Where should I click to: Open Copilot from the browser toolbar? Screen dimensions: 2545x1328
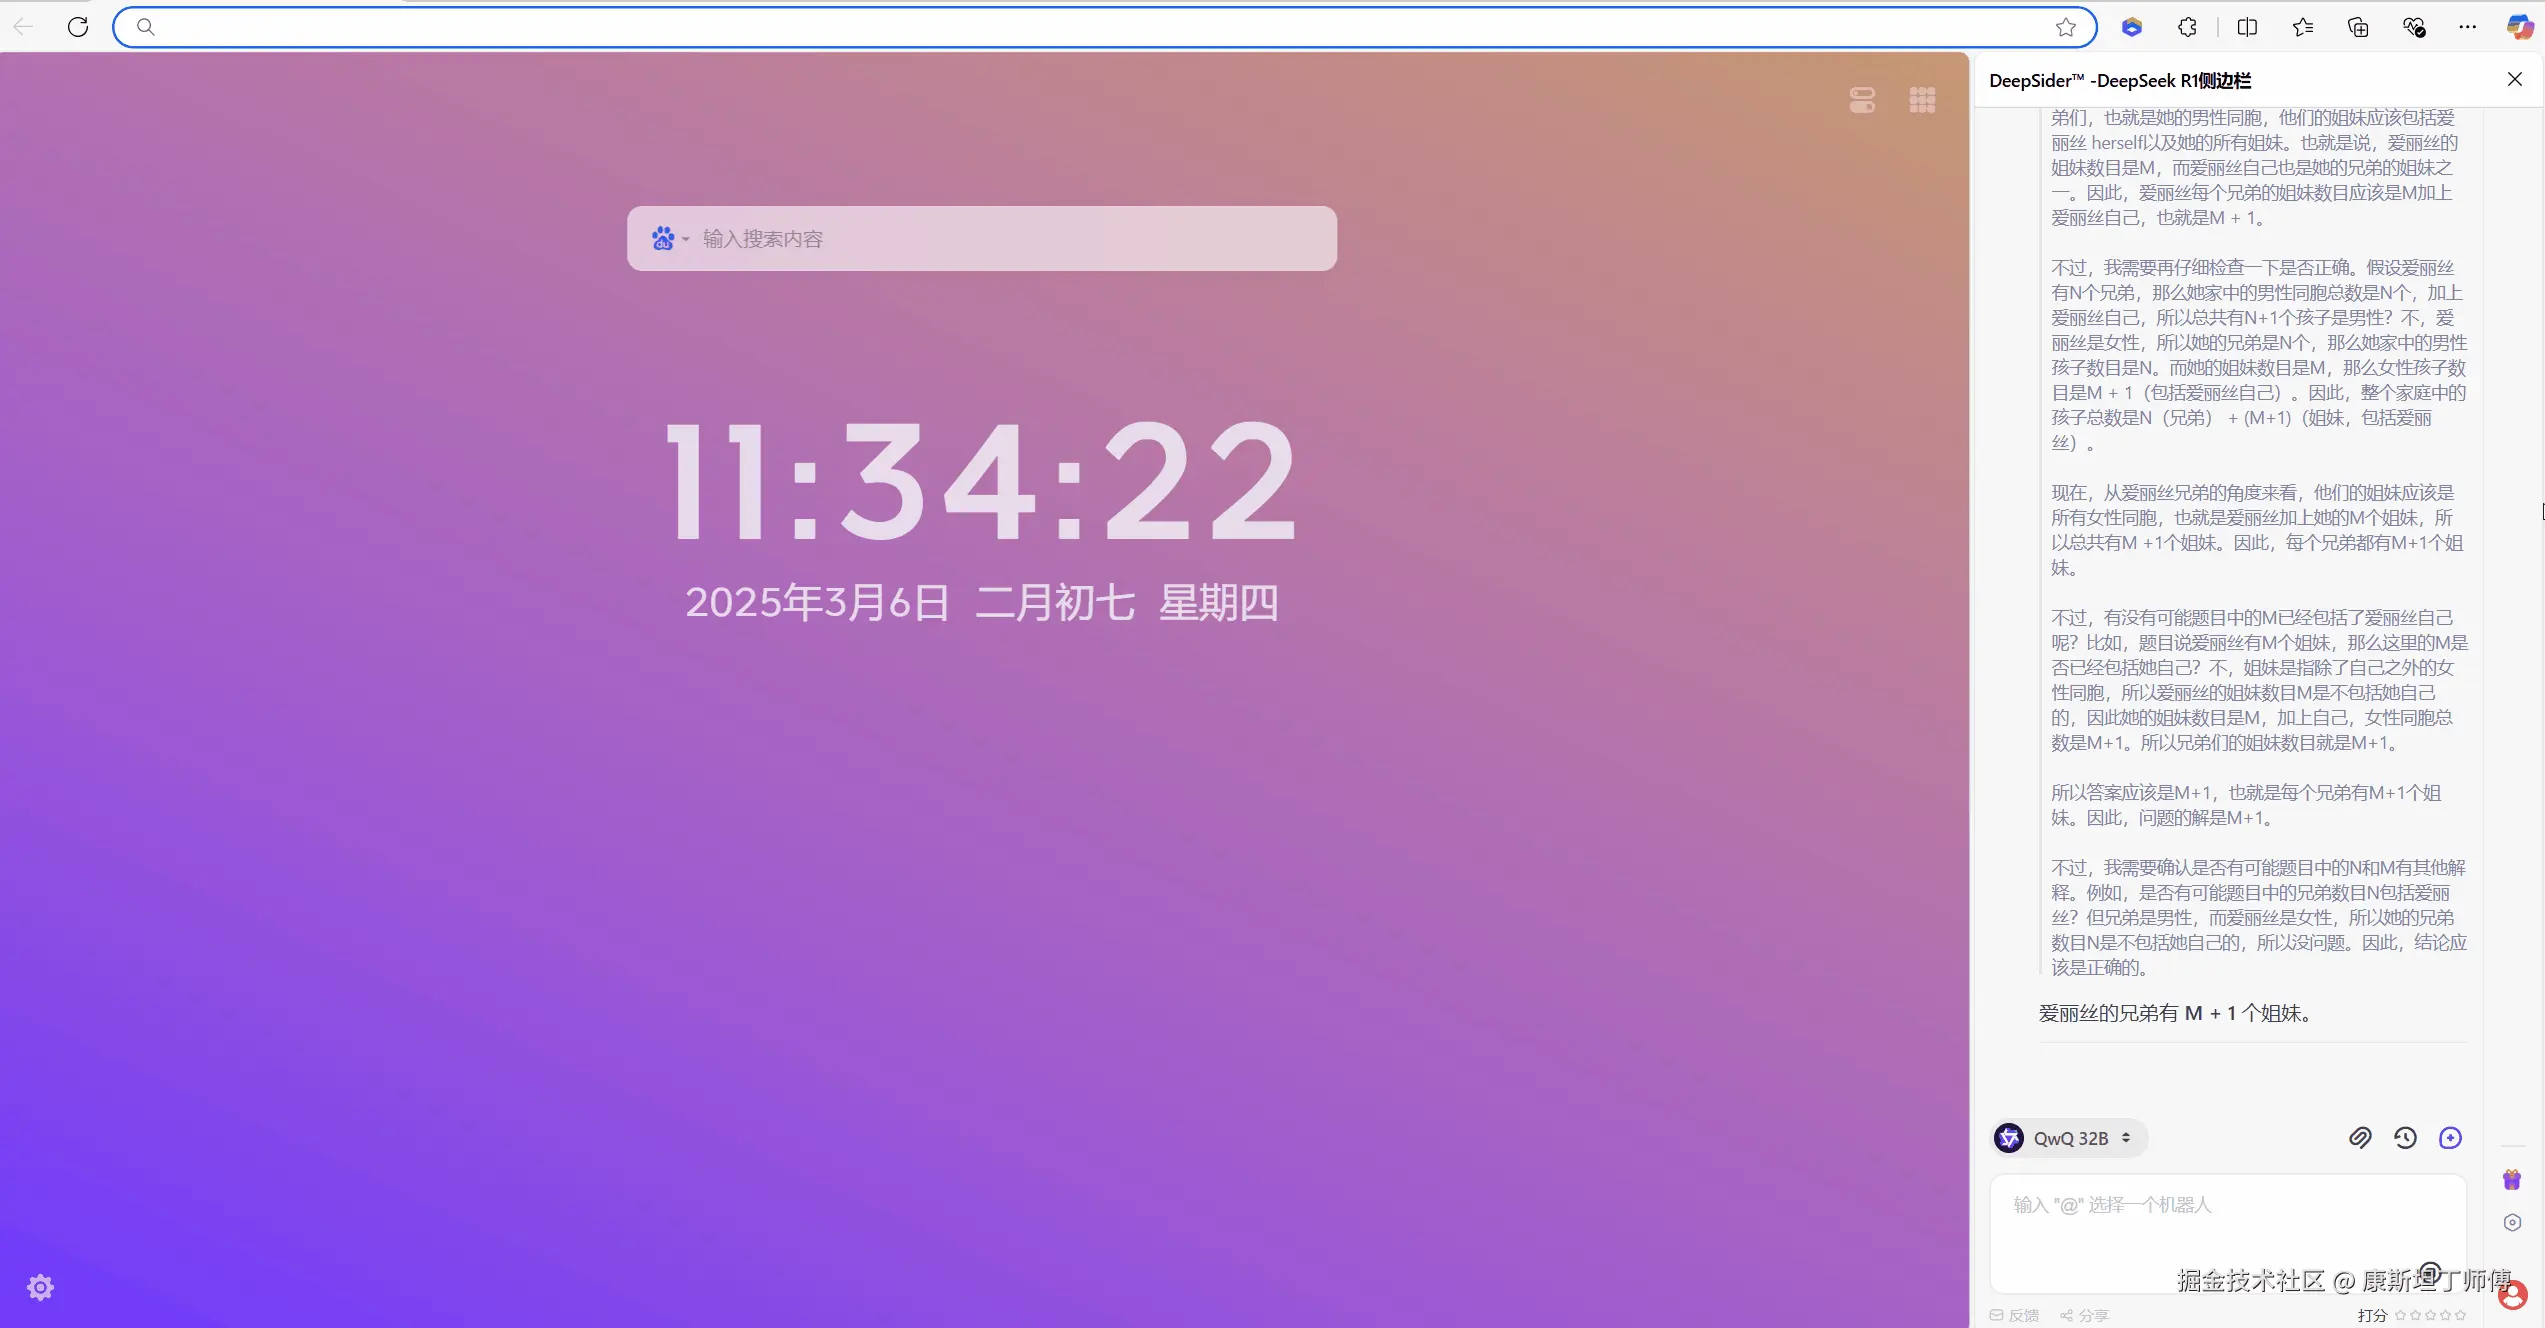[2518, 27]
